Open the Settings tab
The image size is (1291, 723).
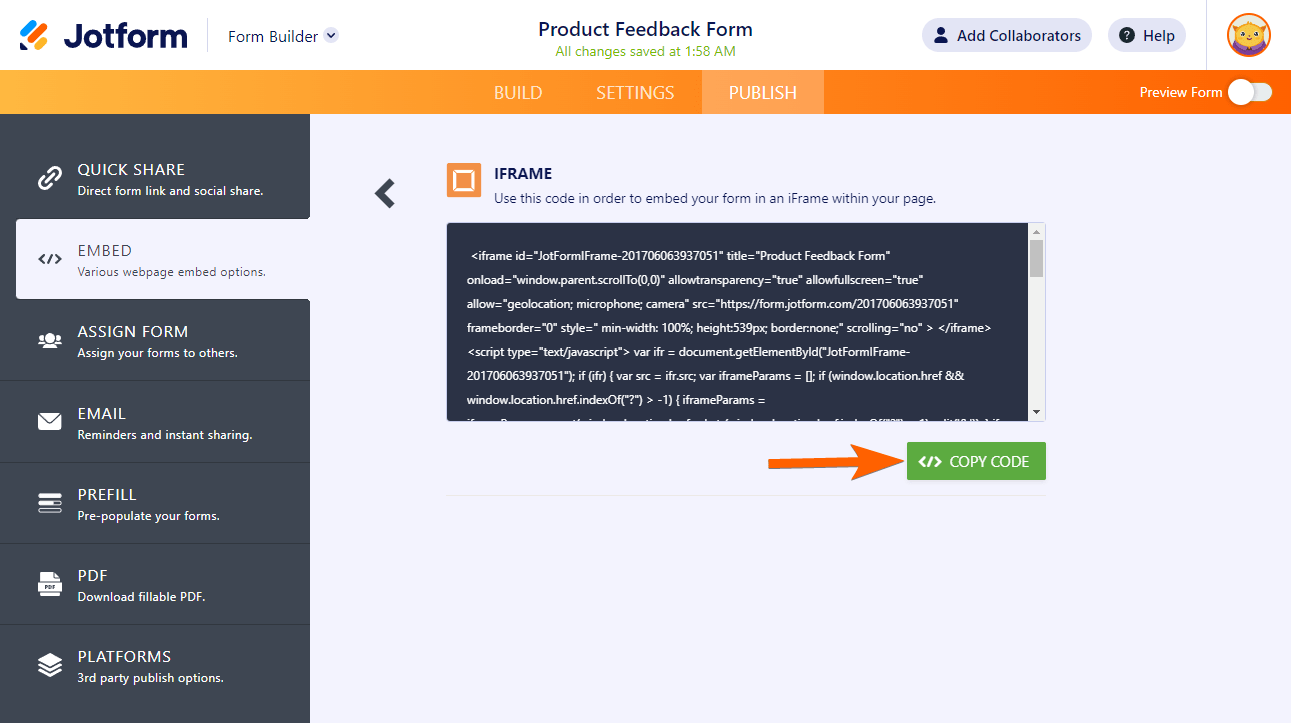pyautogui.click(x=635, y=92)
